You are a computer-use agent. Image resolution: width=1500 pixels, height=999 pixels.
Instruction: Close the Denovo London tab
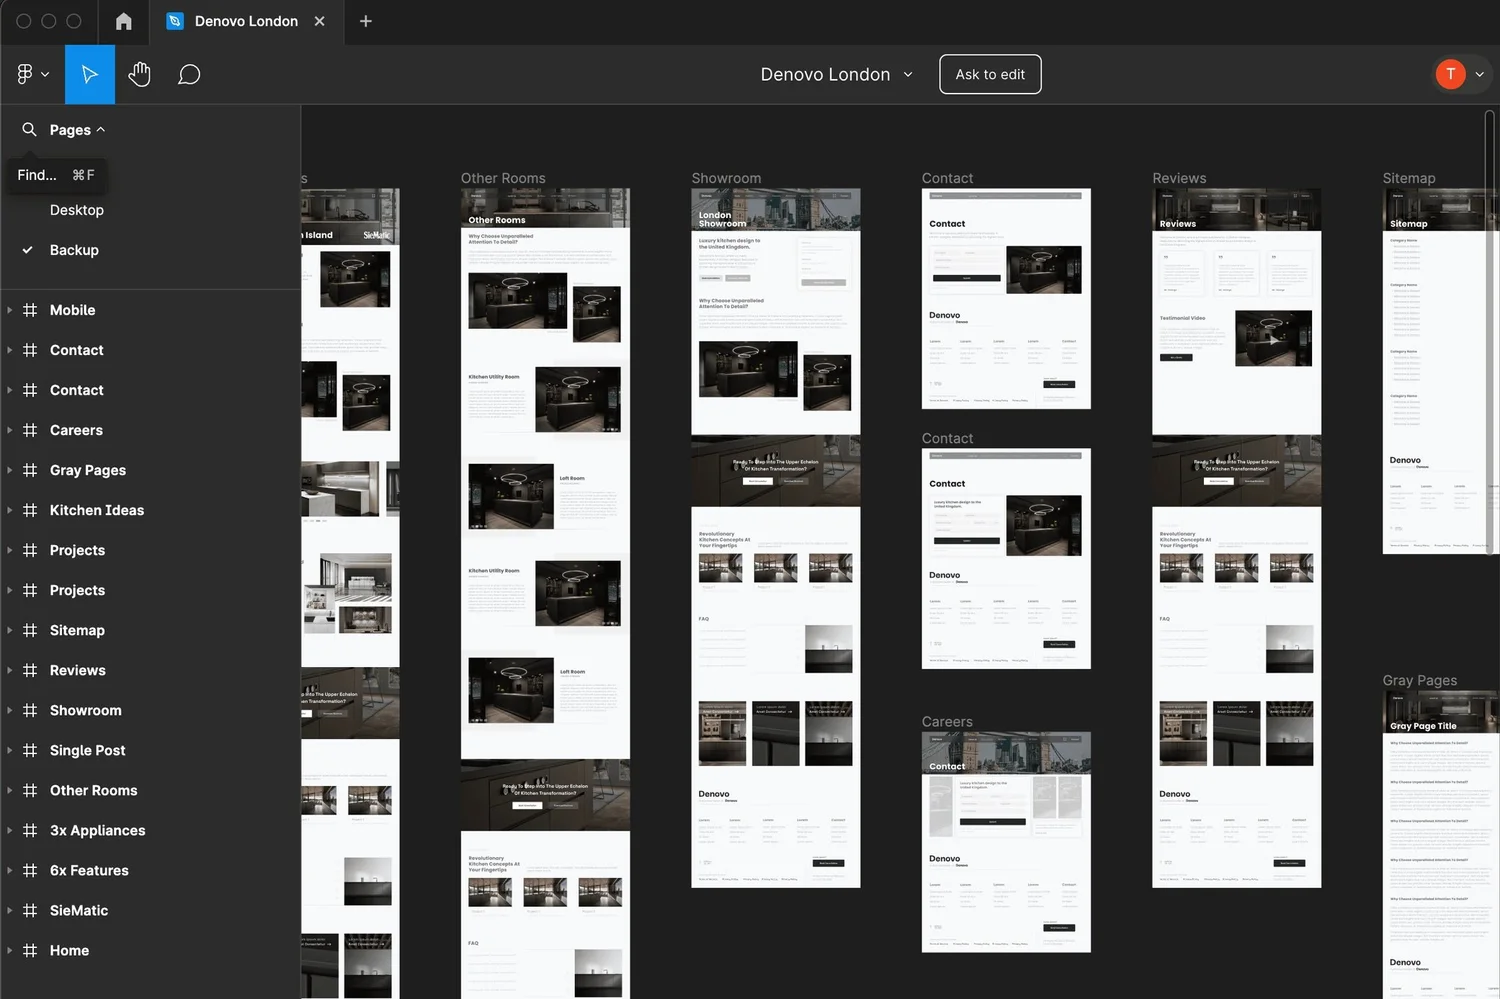(320, 21)
